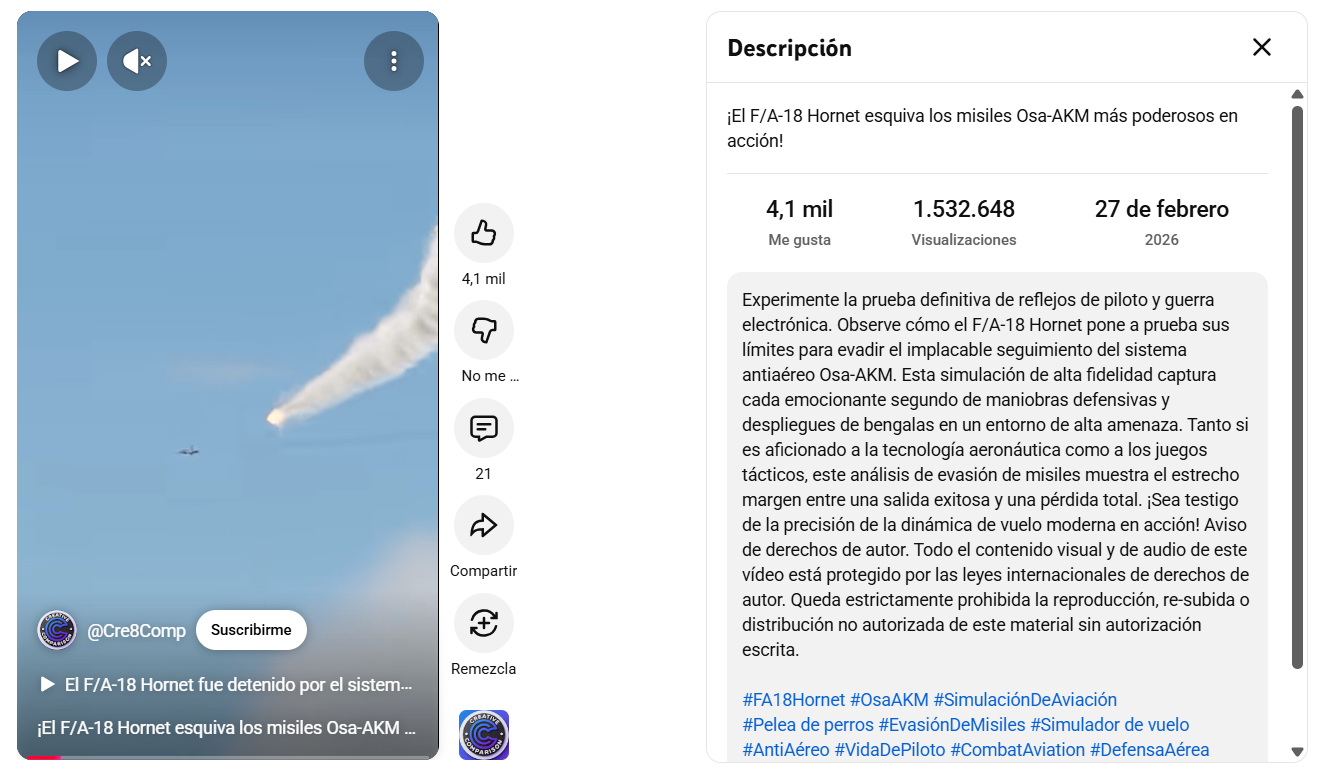The width and height of the screenshot is (1320, 771).
Task: Open the sound source thumbnail below Remezcla
Action: click(x=484, y=735)
